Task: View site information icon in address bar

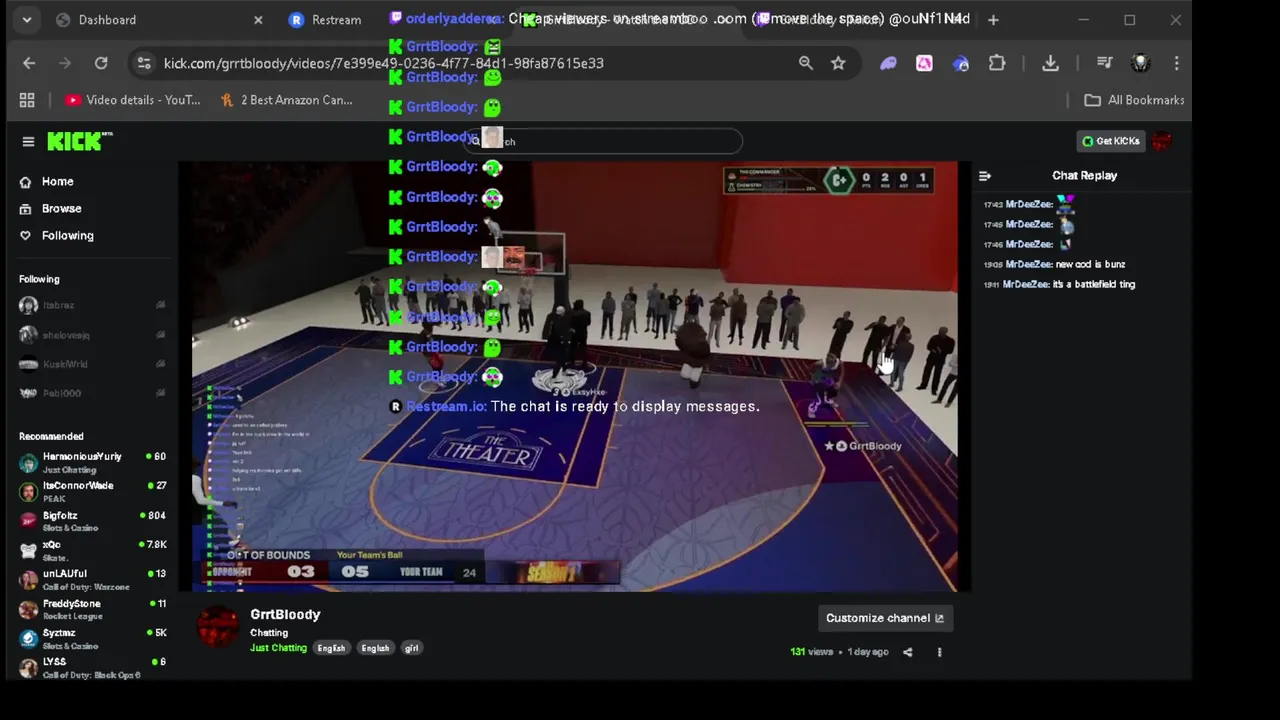Action: (144, 63)
